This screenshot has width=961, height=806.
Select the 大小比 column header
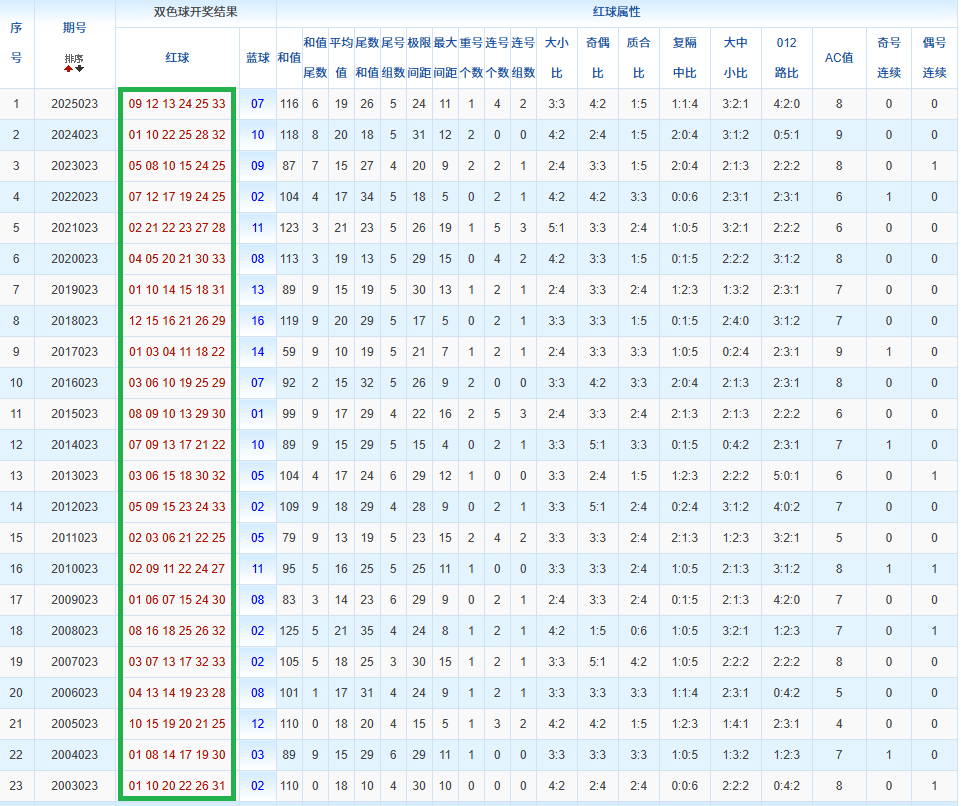point(557,58)
